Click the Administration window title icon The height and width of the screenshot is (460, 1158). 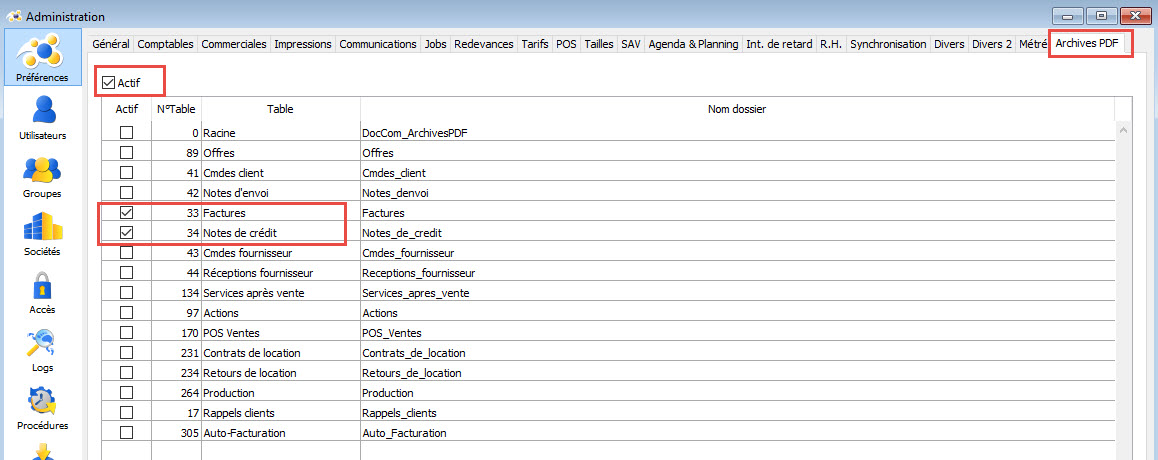tap(13, 17)
